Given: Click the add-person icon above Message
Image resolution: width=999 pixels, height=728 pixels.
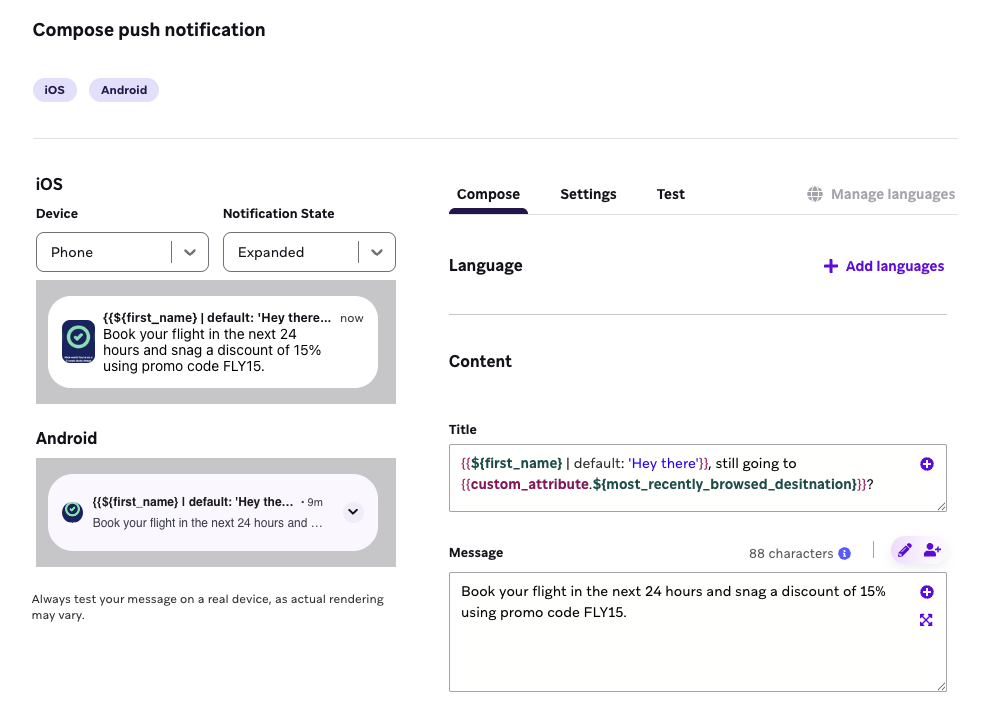Looking at the screenshot, I should (x=932, y=550).
